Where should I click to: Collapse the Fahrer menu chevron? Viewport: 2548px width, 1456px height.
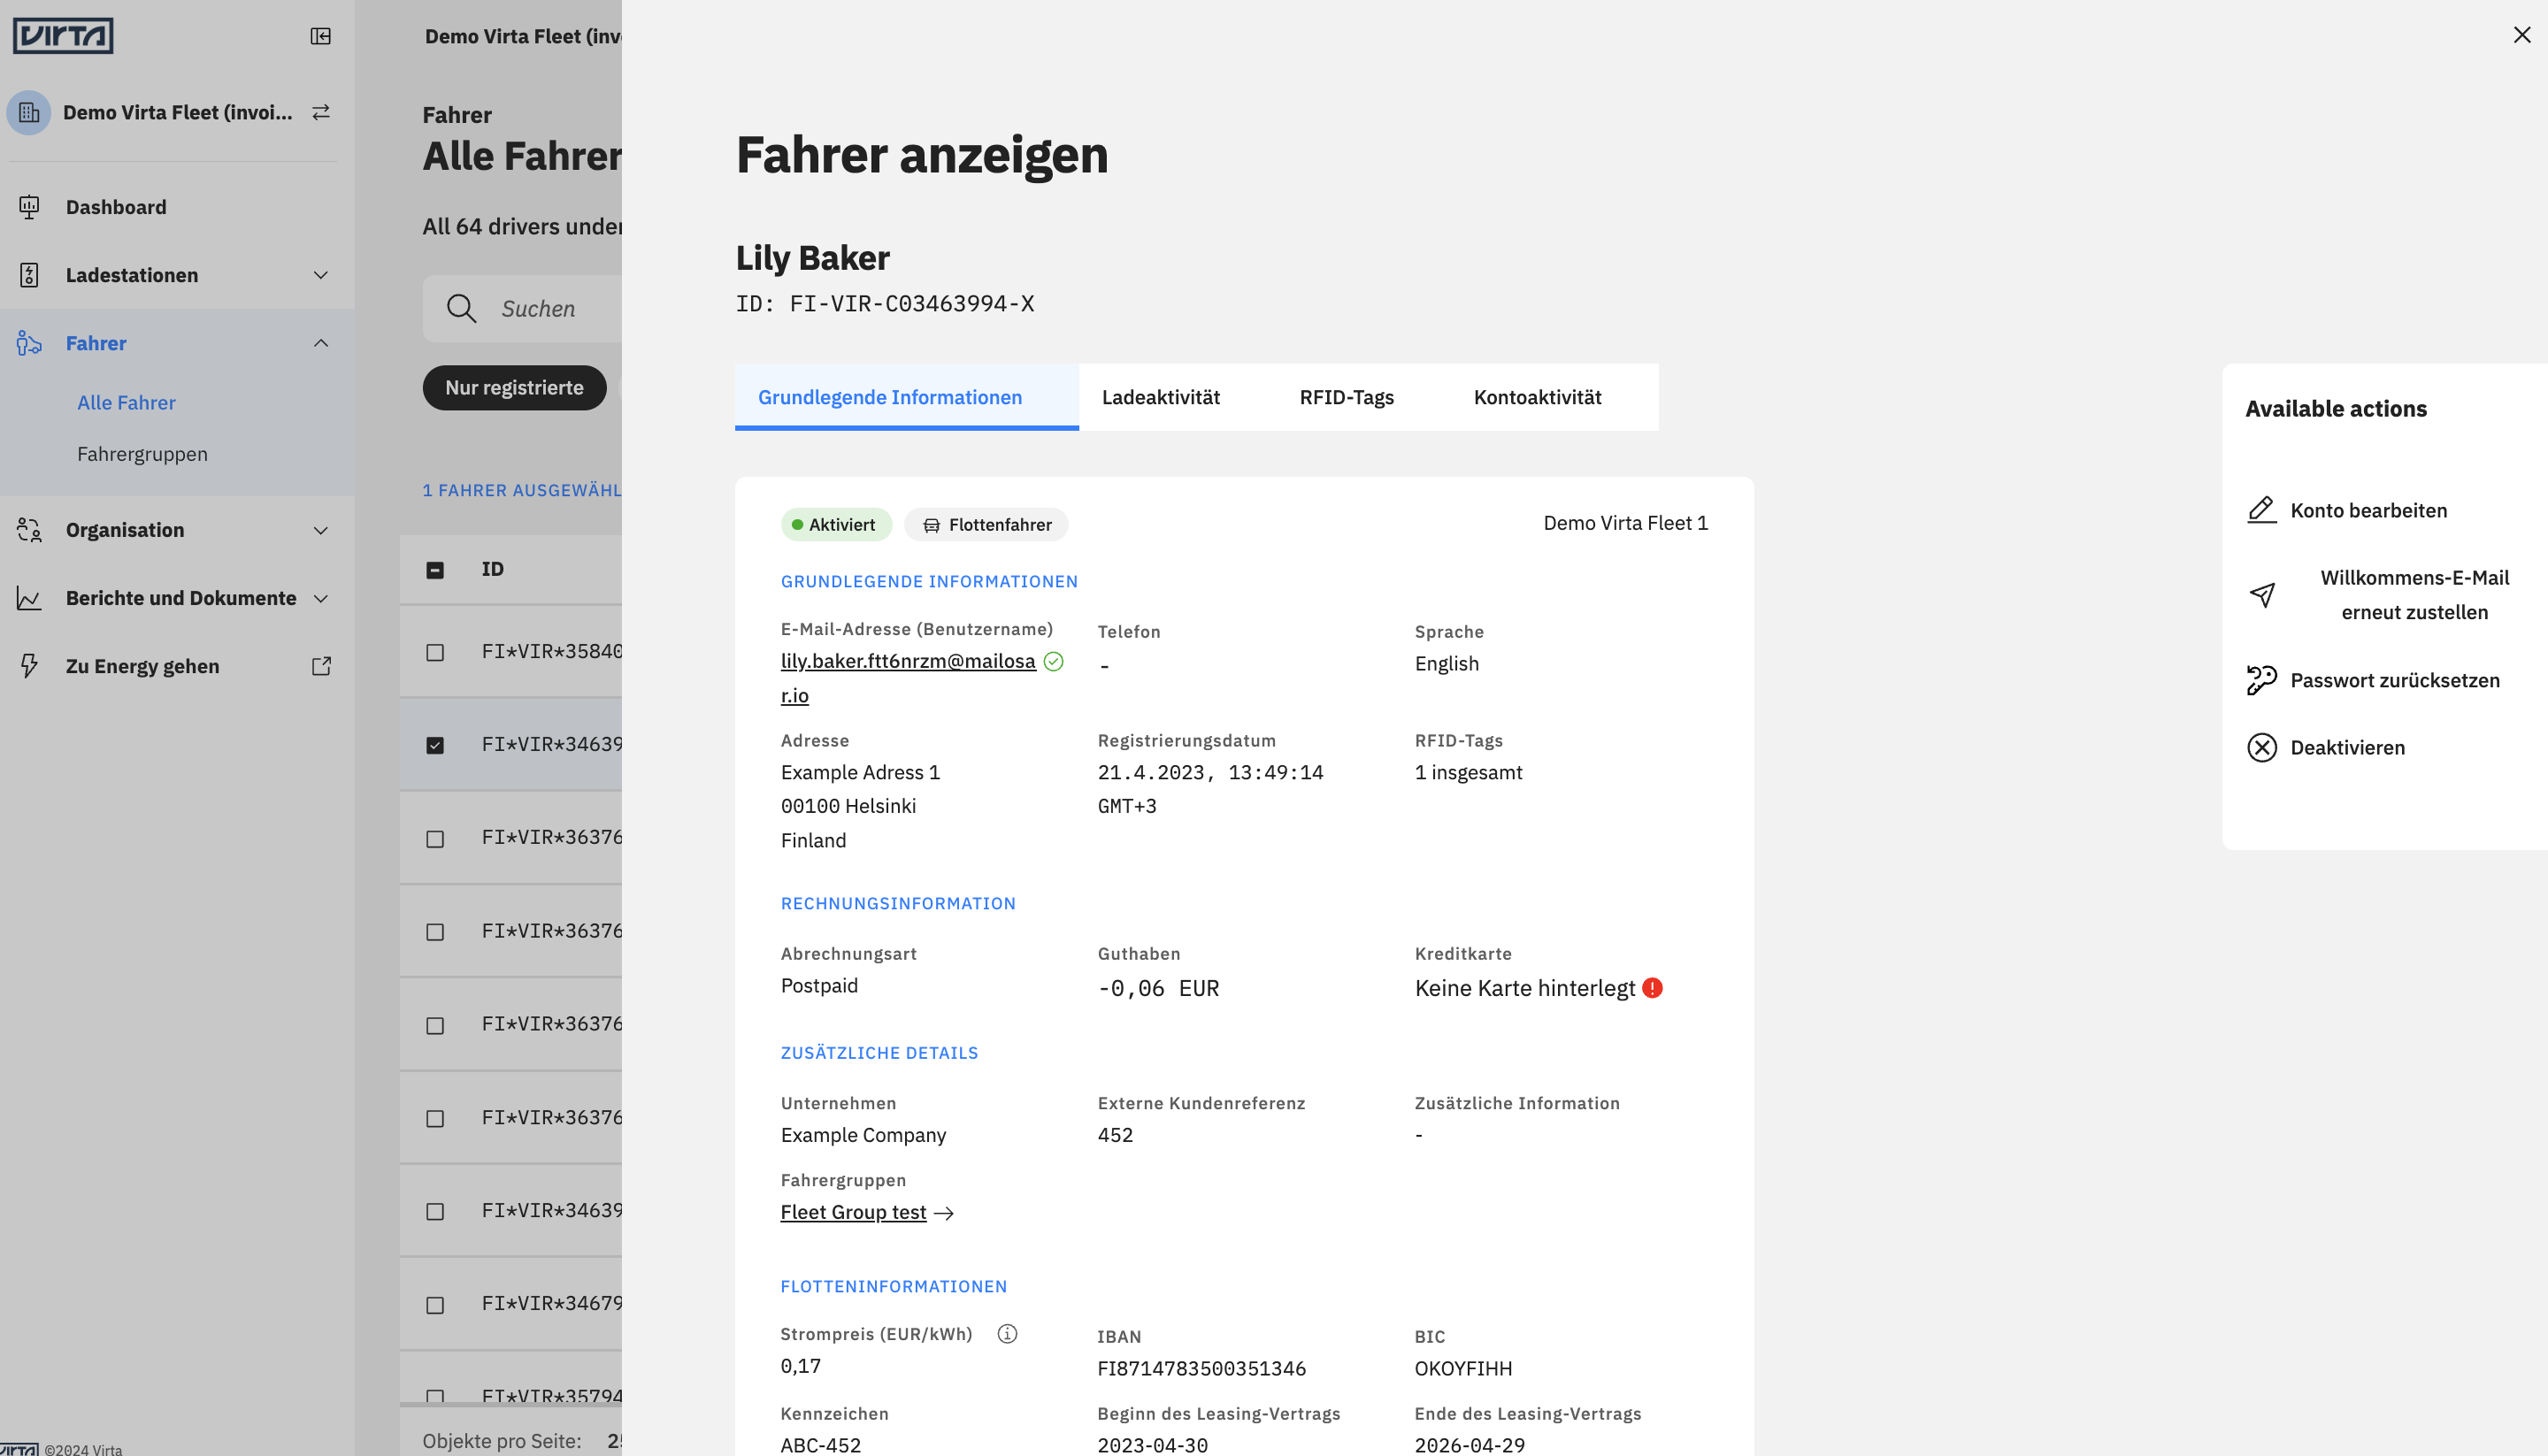click(321, 343)
